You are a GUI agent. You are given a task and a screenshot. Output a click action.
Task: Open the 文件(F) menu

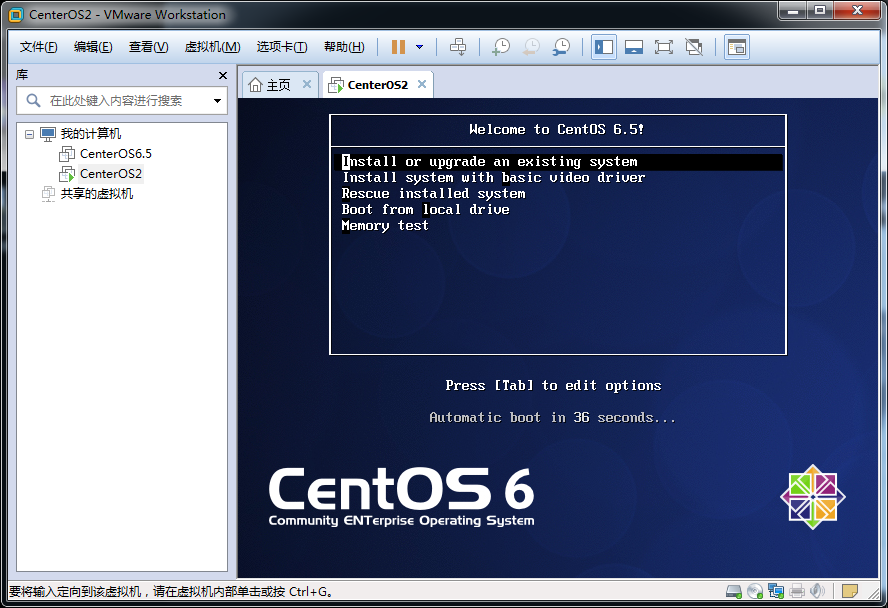(x=39, y=47)
